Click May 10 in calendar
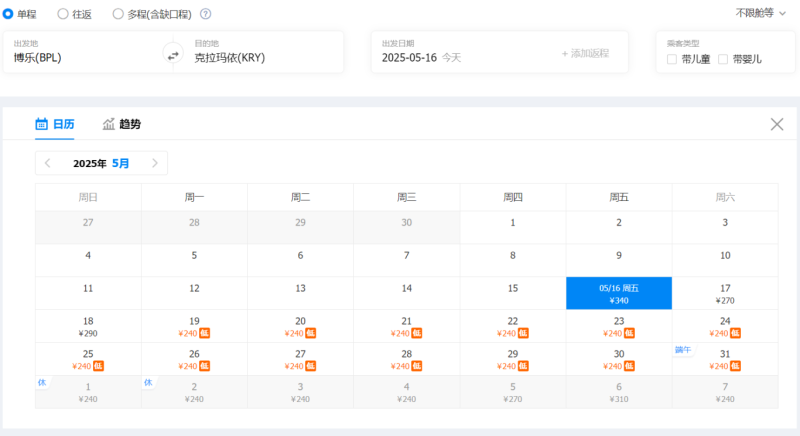This screenshot has width=800, height=436. [x=725, y=260]
